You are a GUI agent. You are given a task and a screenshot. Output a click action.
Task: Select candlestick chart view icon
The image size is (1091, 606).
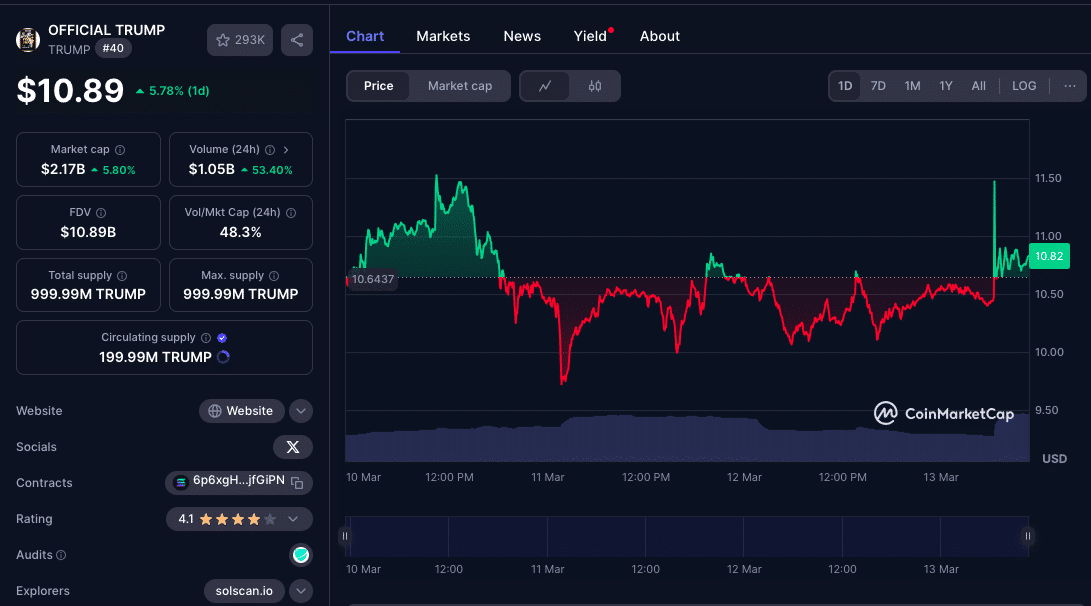(595, 86)
